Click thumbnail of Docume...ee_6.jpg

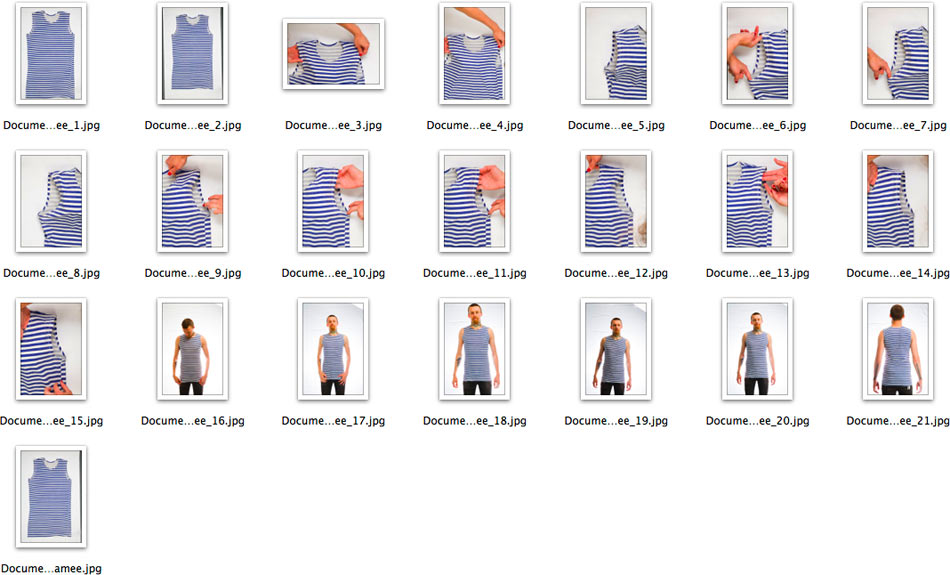757,53
